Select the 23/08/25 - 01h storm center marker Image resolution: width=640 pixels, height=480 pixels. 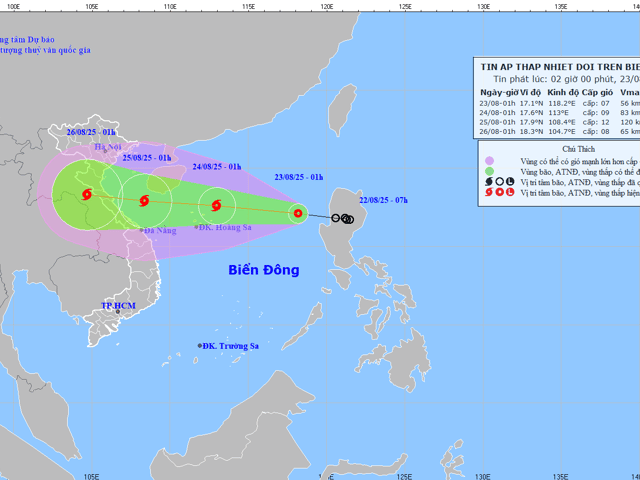pyautogui.click(x=298, y=212)
